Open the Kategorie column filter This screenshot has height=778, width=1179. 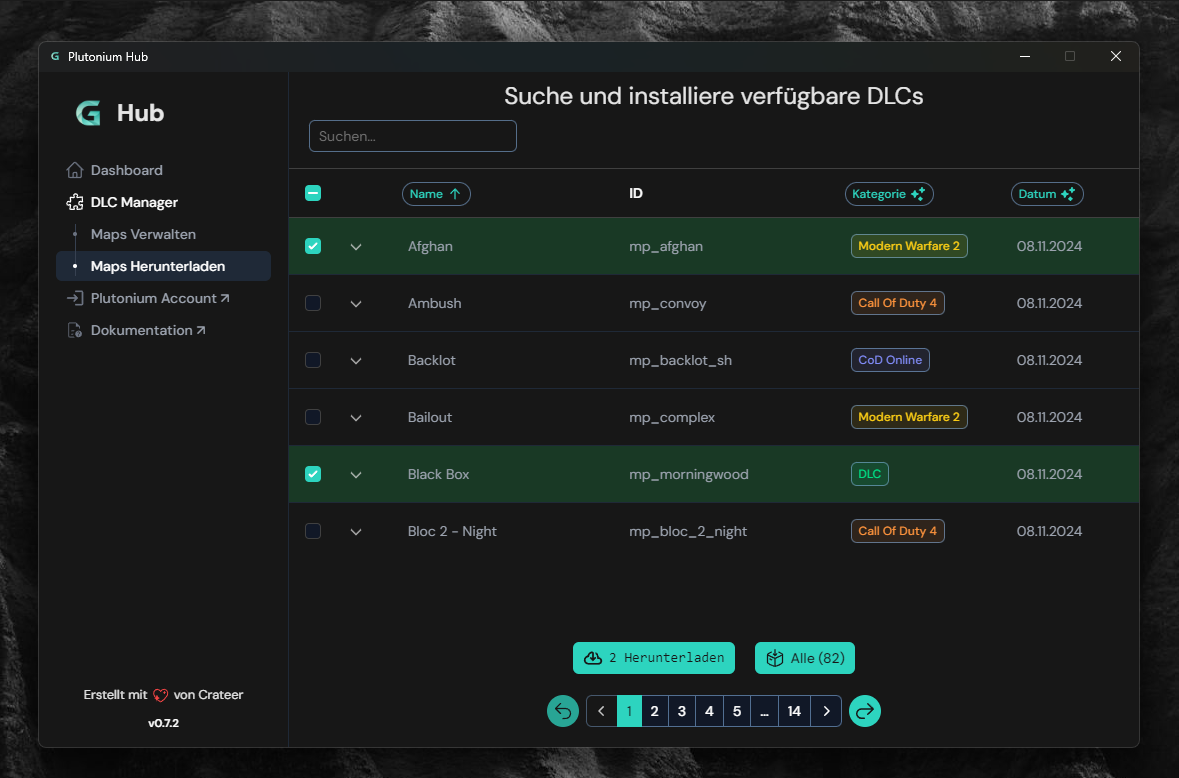(x=889, y=194)
